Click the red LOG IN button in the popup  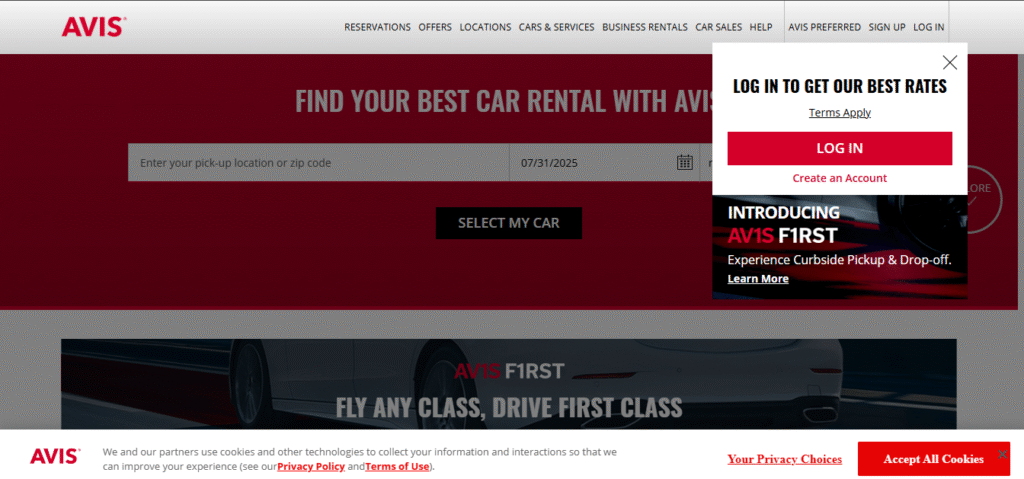click(839, 148)
